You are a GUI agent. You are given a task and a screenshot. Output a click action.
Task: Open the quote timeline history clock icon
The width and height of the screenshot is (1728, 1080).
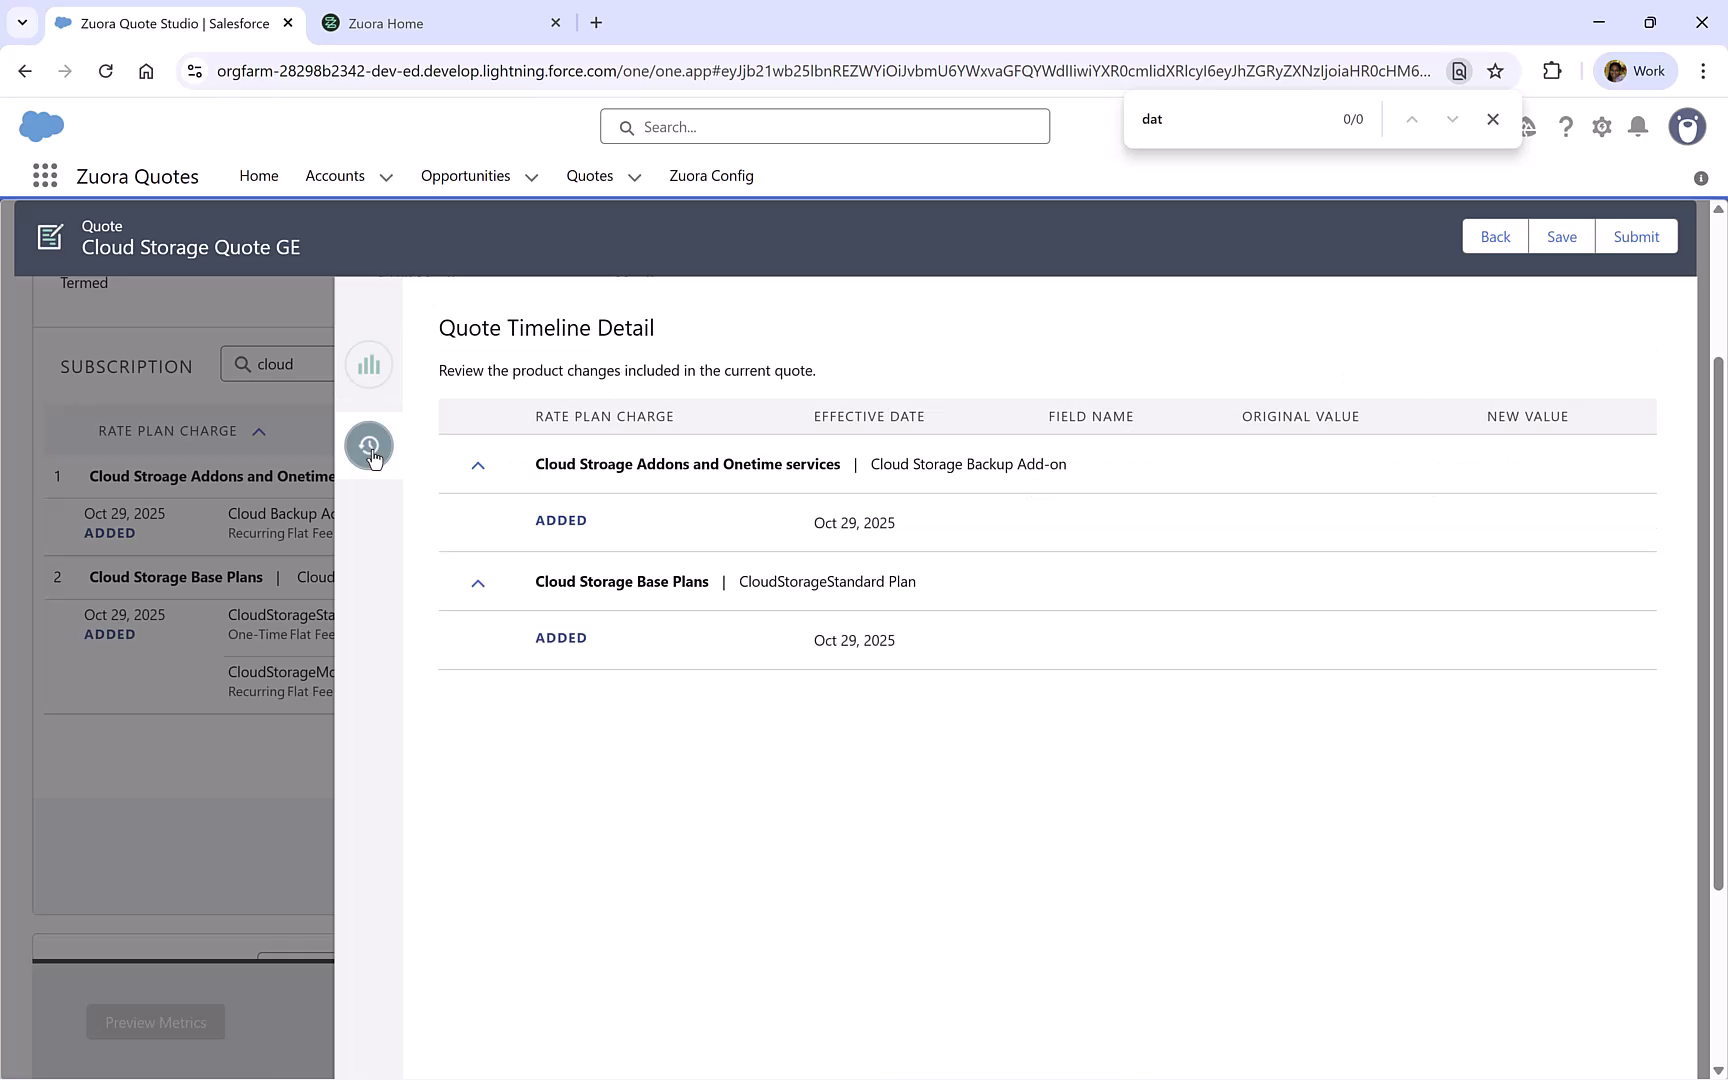pyautogui.click(x=369, y=445)
